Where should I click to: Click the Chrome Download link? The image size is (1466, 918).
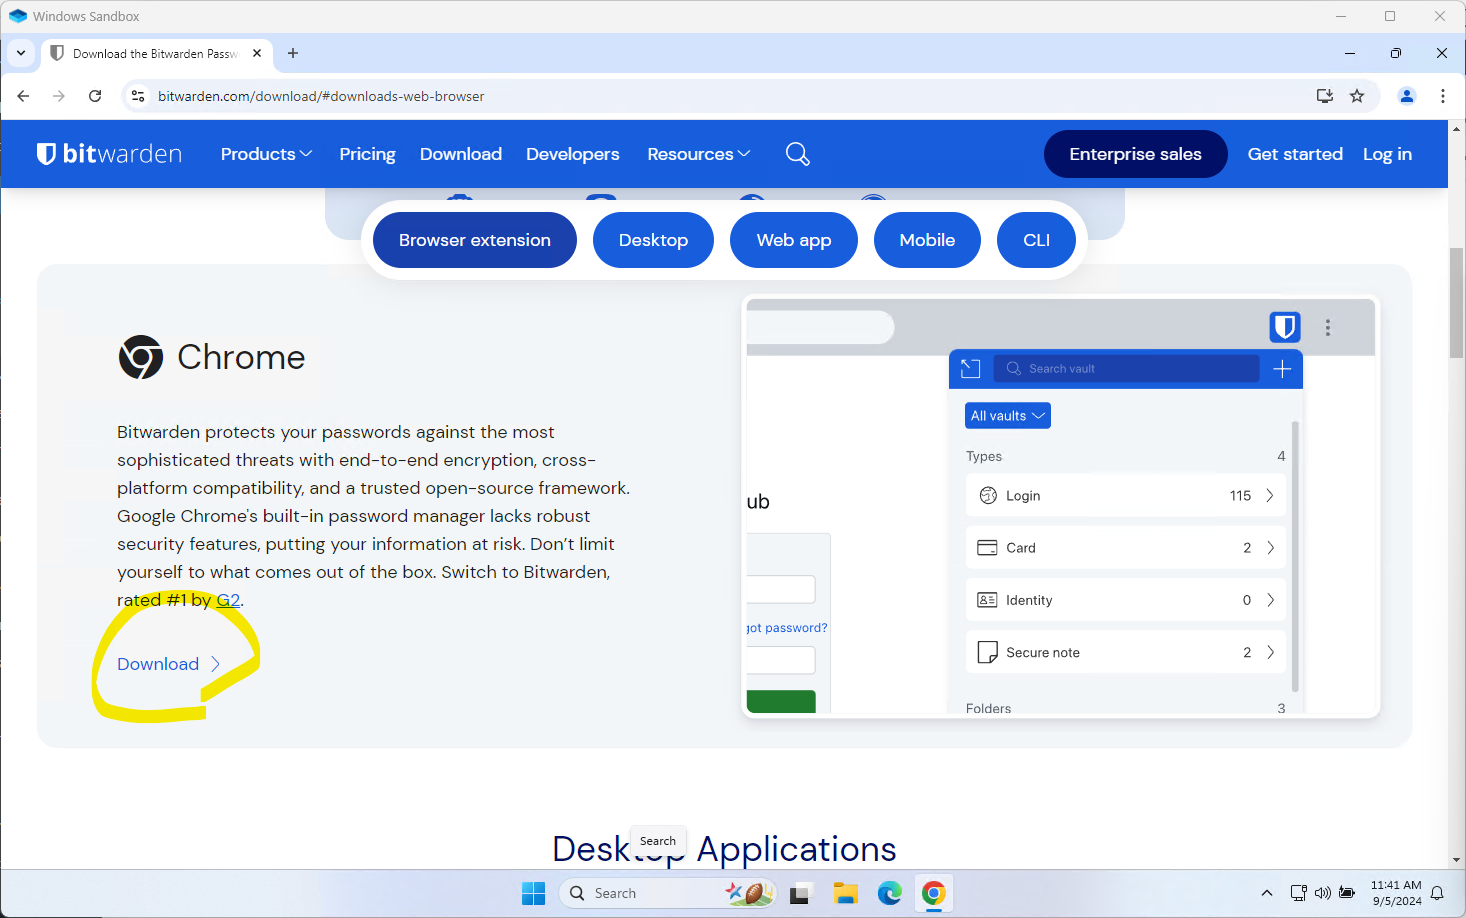pyautogui.click(x=168, y=664)
